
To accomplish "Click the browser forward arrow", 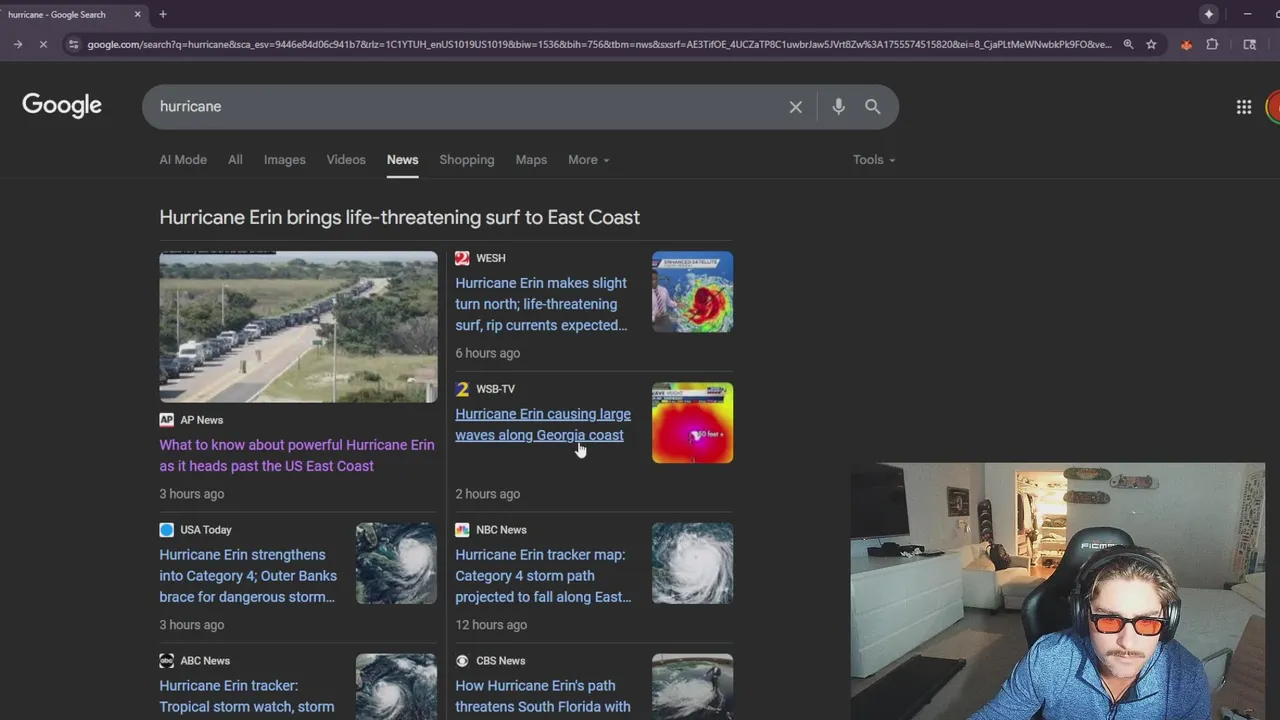I will [17, 44].
